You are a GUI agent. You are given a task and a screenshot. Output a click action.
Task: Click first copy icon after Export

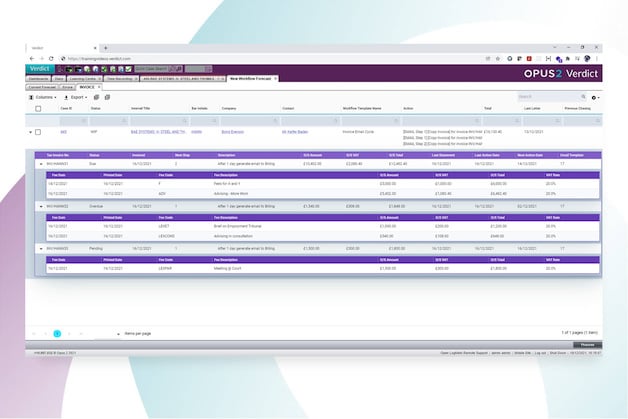pyautogui.click(x=96, y=97)
